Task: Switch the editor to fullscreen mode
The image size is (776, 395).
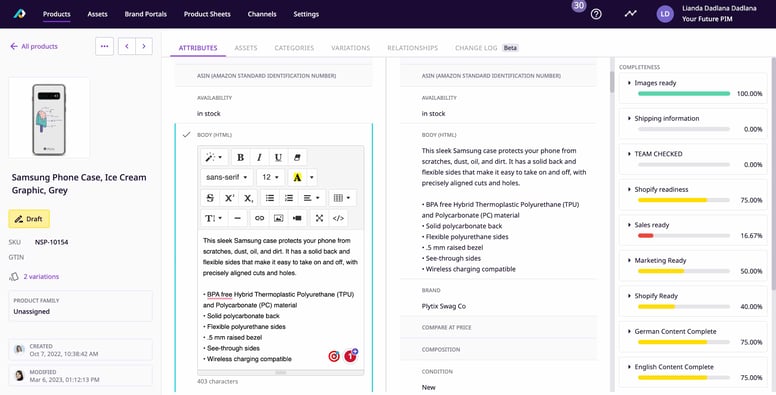Action: 319,218
